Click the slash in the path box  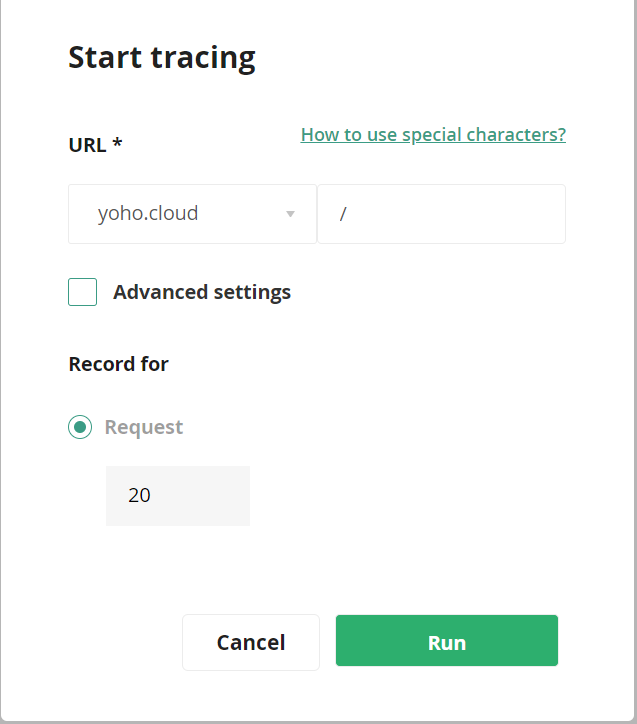[x=342, y=214]
